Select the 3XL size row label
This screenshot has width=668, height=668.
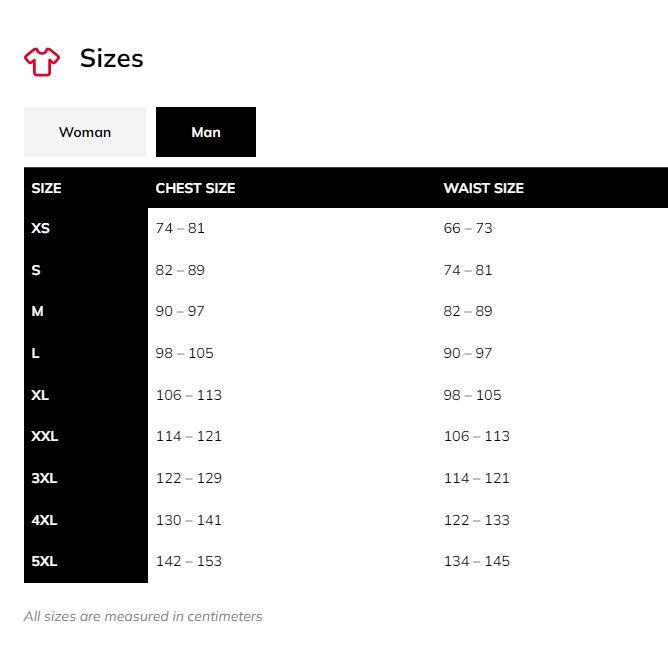(44, 478)
